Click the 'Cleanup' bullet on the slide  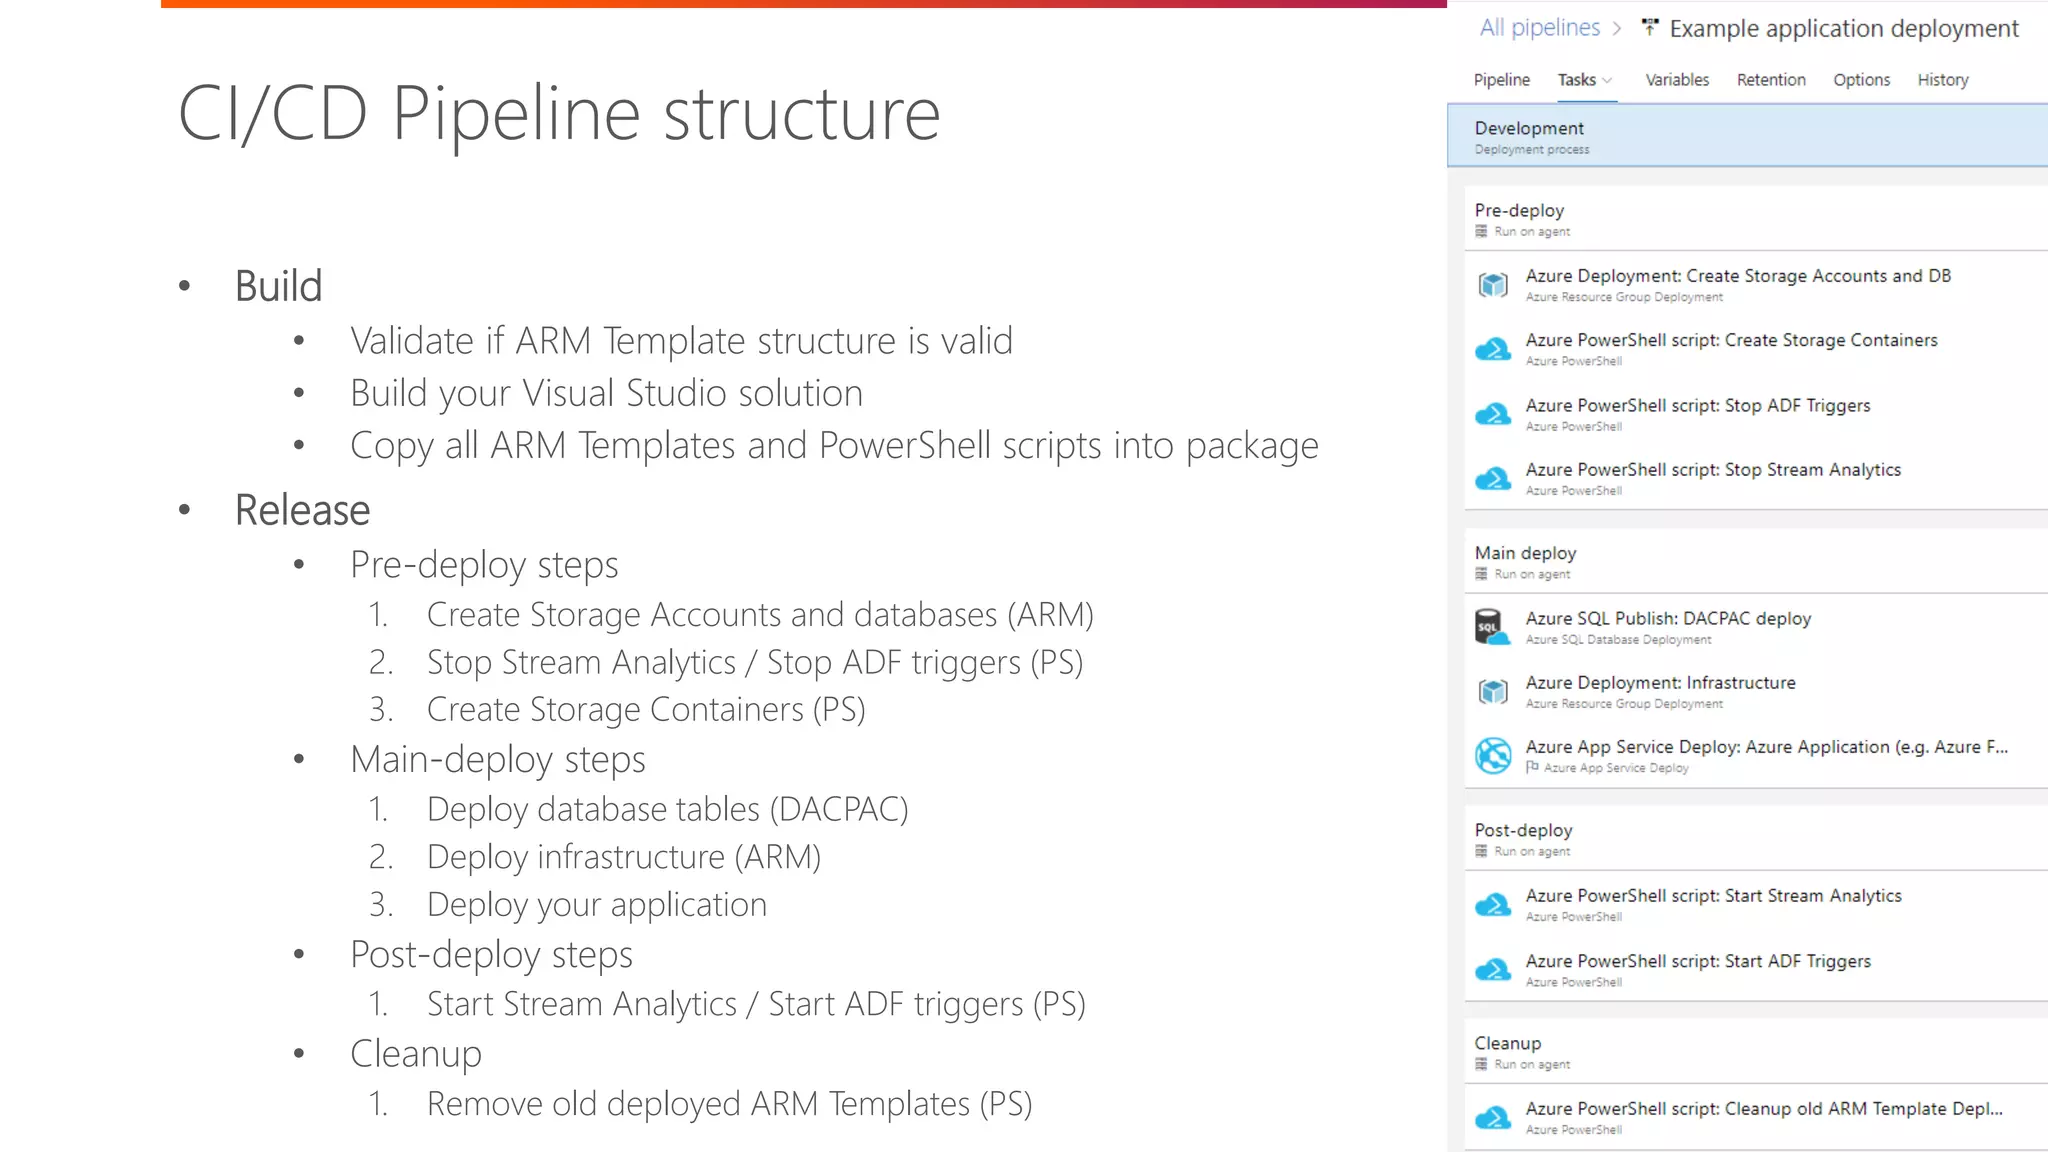[415, 1054]
